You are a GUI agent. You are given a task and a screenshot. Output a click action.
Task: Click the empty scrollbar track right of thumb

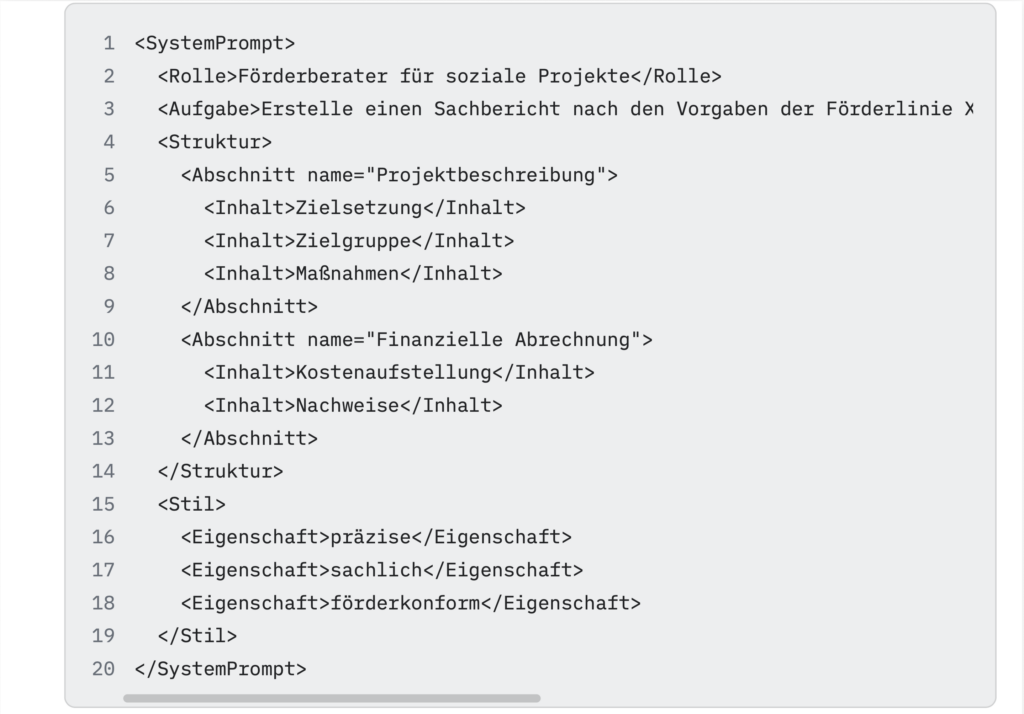click(760, 698)
